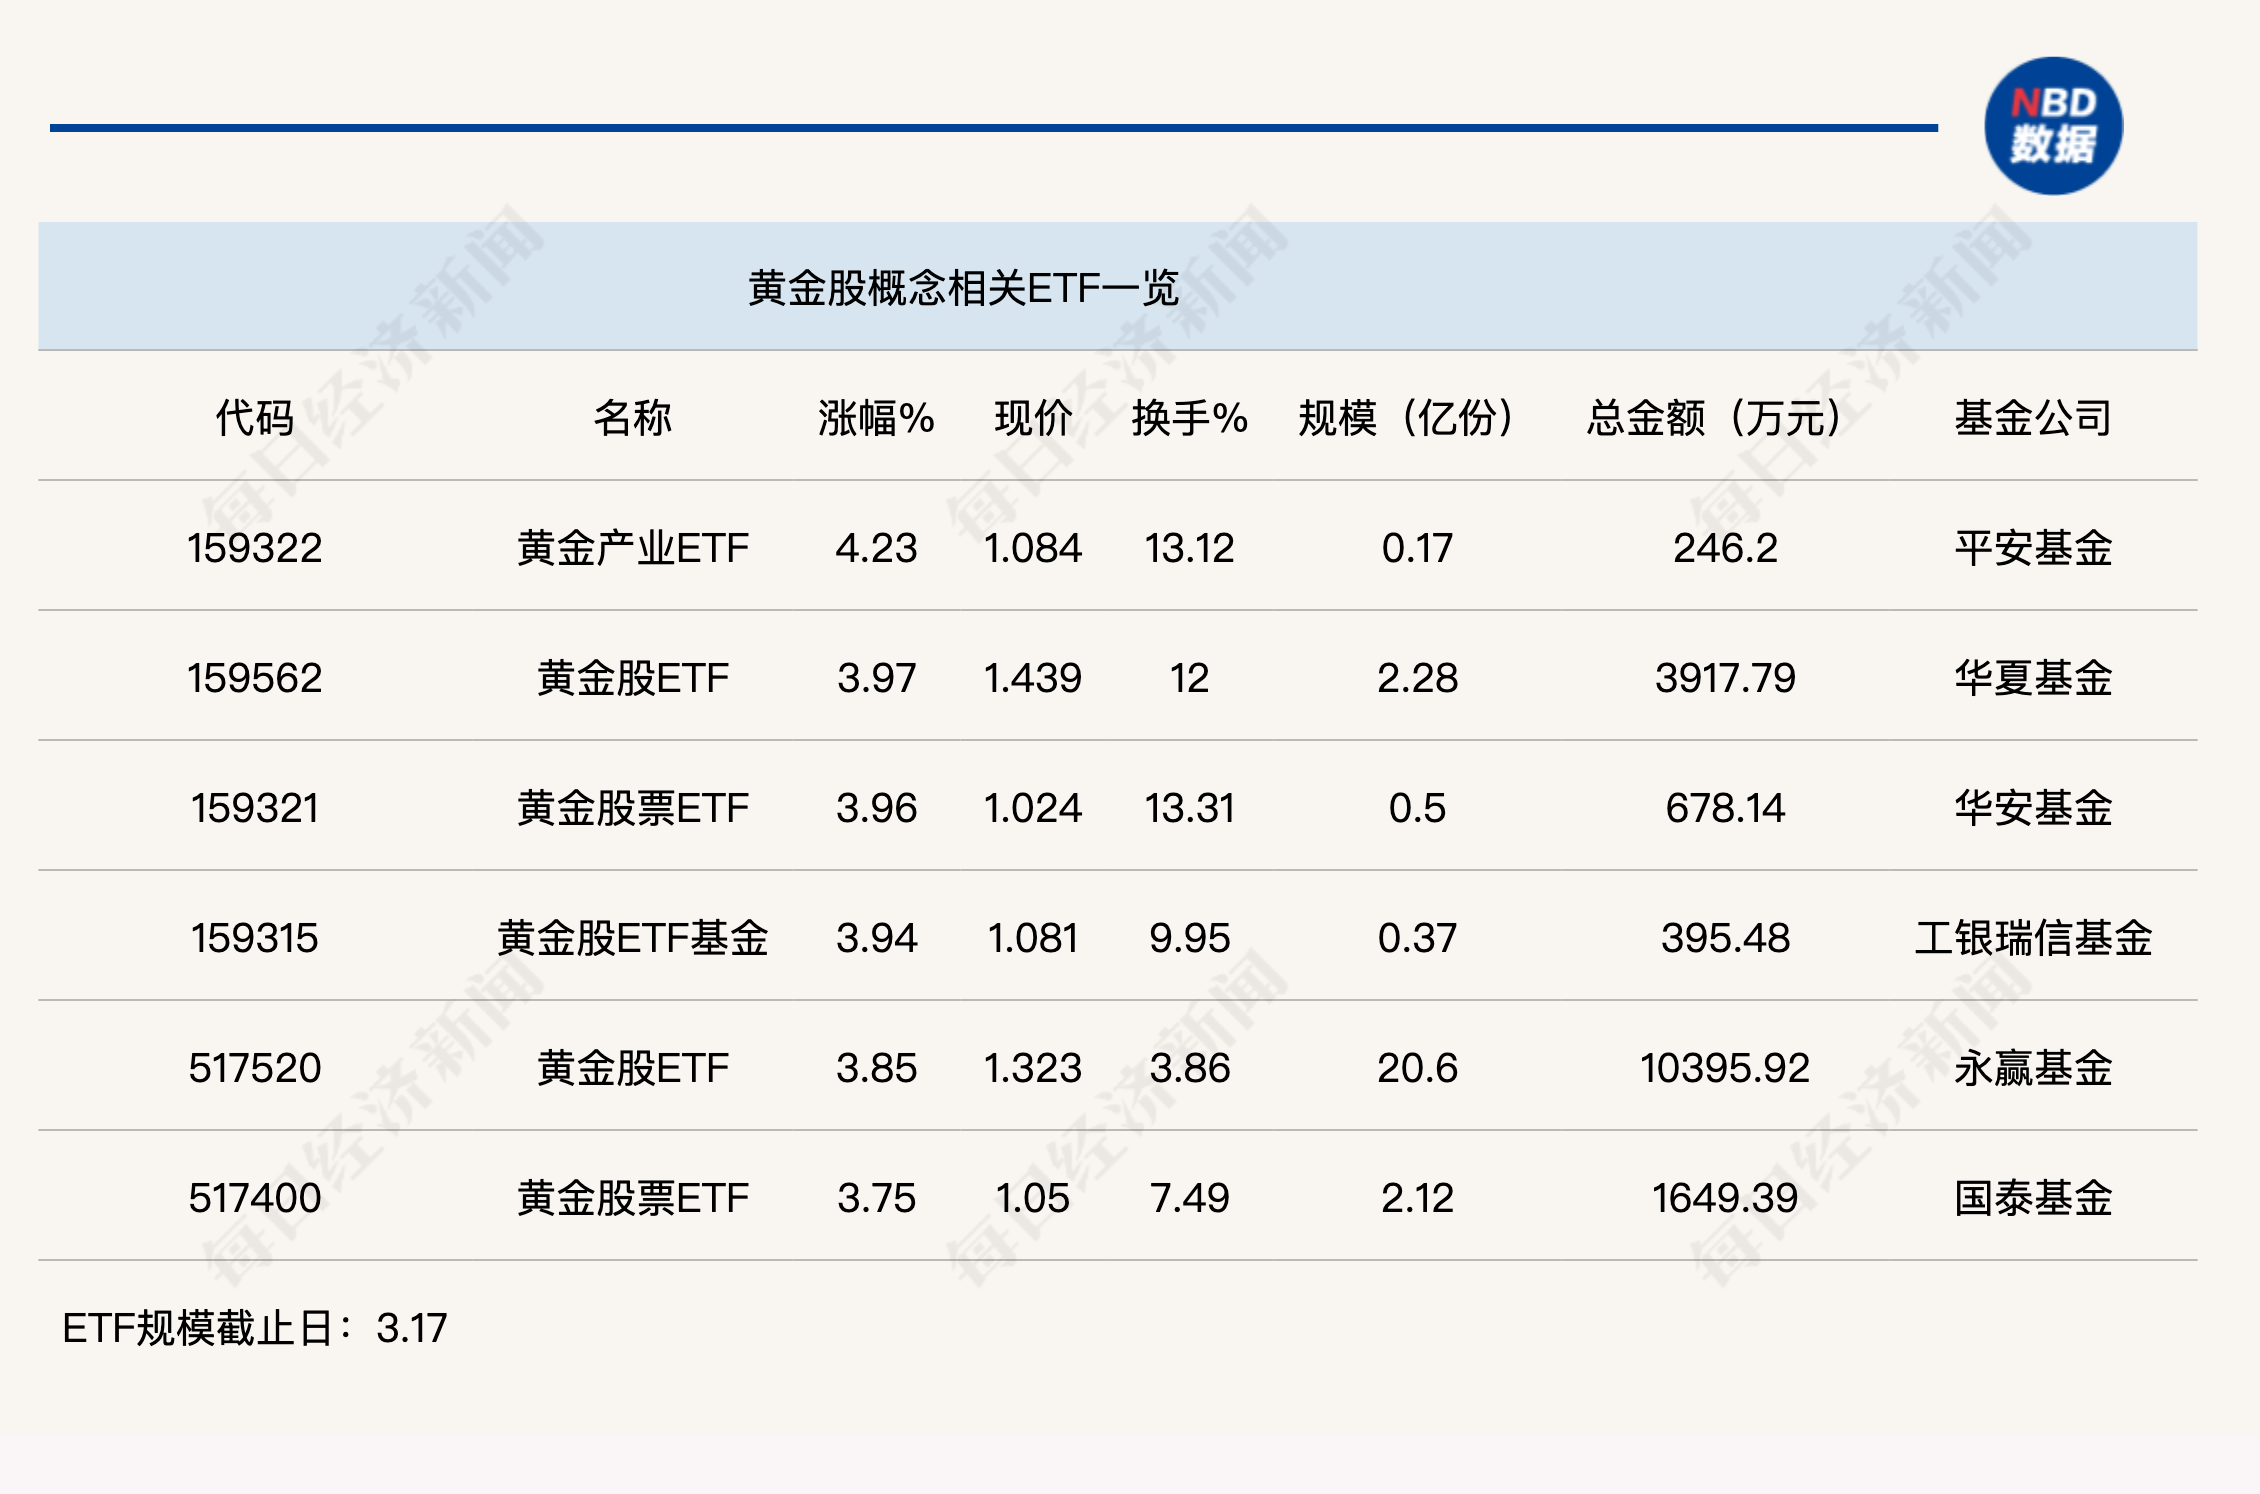Click the 基金公司 column header
2260x1494 pixels.
tap(2033, 418)
